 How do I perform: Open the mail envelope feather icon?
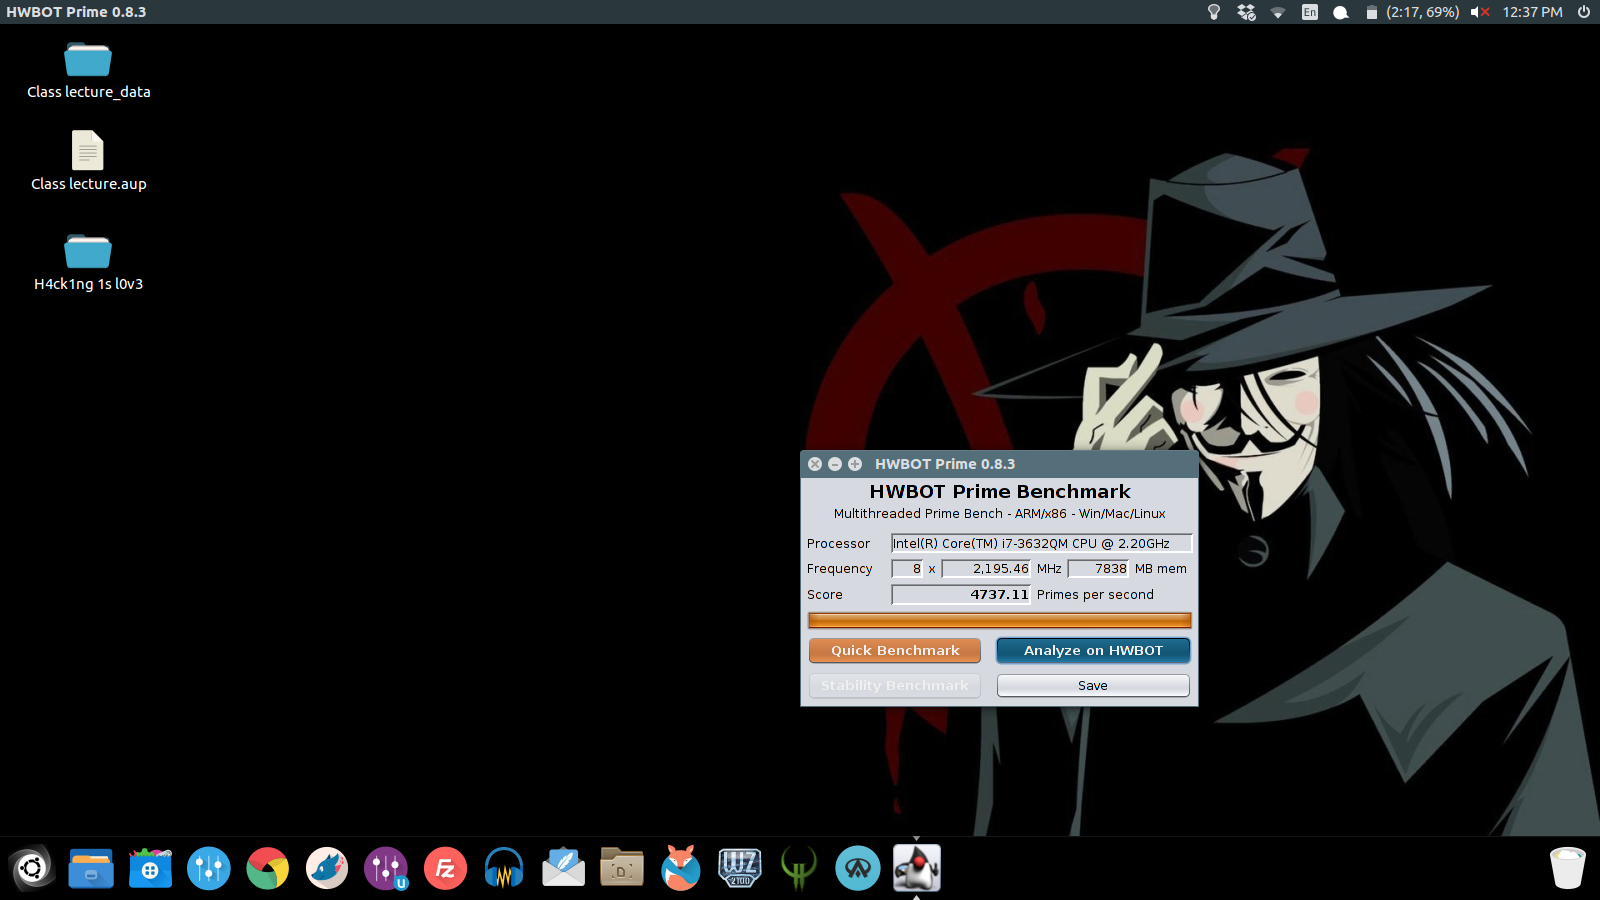click(x=563, y=868)
